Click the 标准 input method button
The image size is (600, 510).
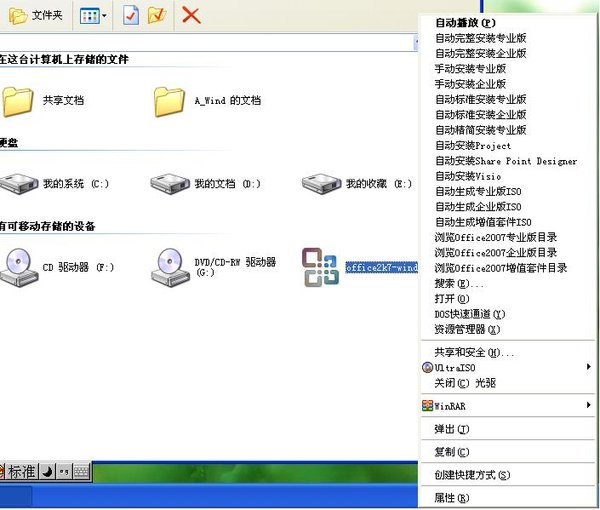click(22, 471)
